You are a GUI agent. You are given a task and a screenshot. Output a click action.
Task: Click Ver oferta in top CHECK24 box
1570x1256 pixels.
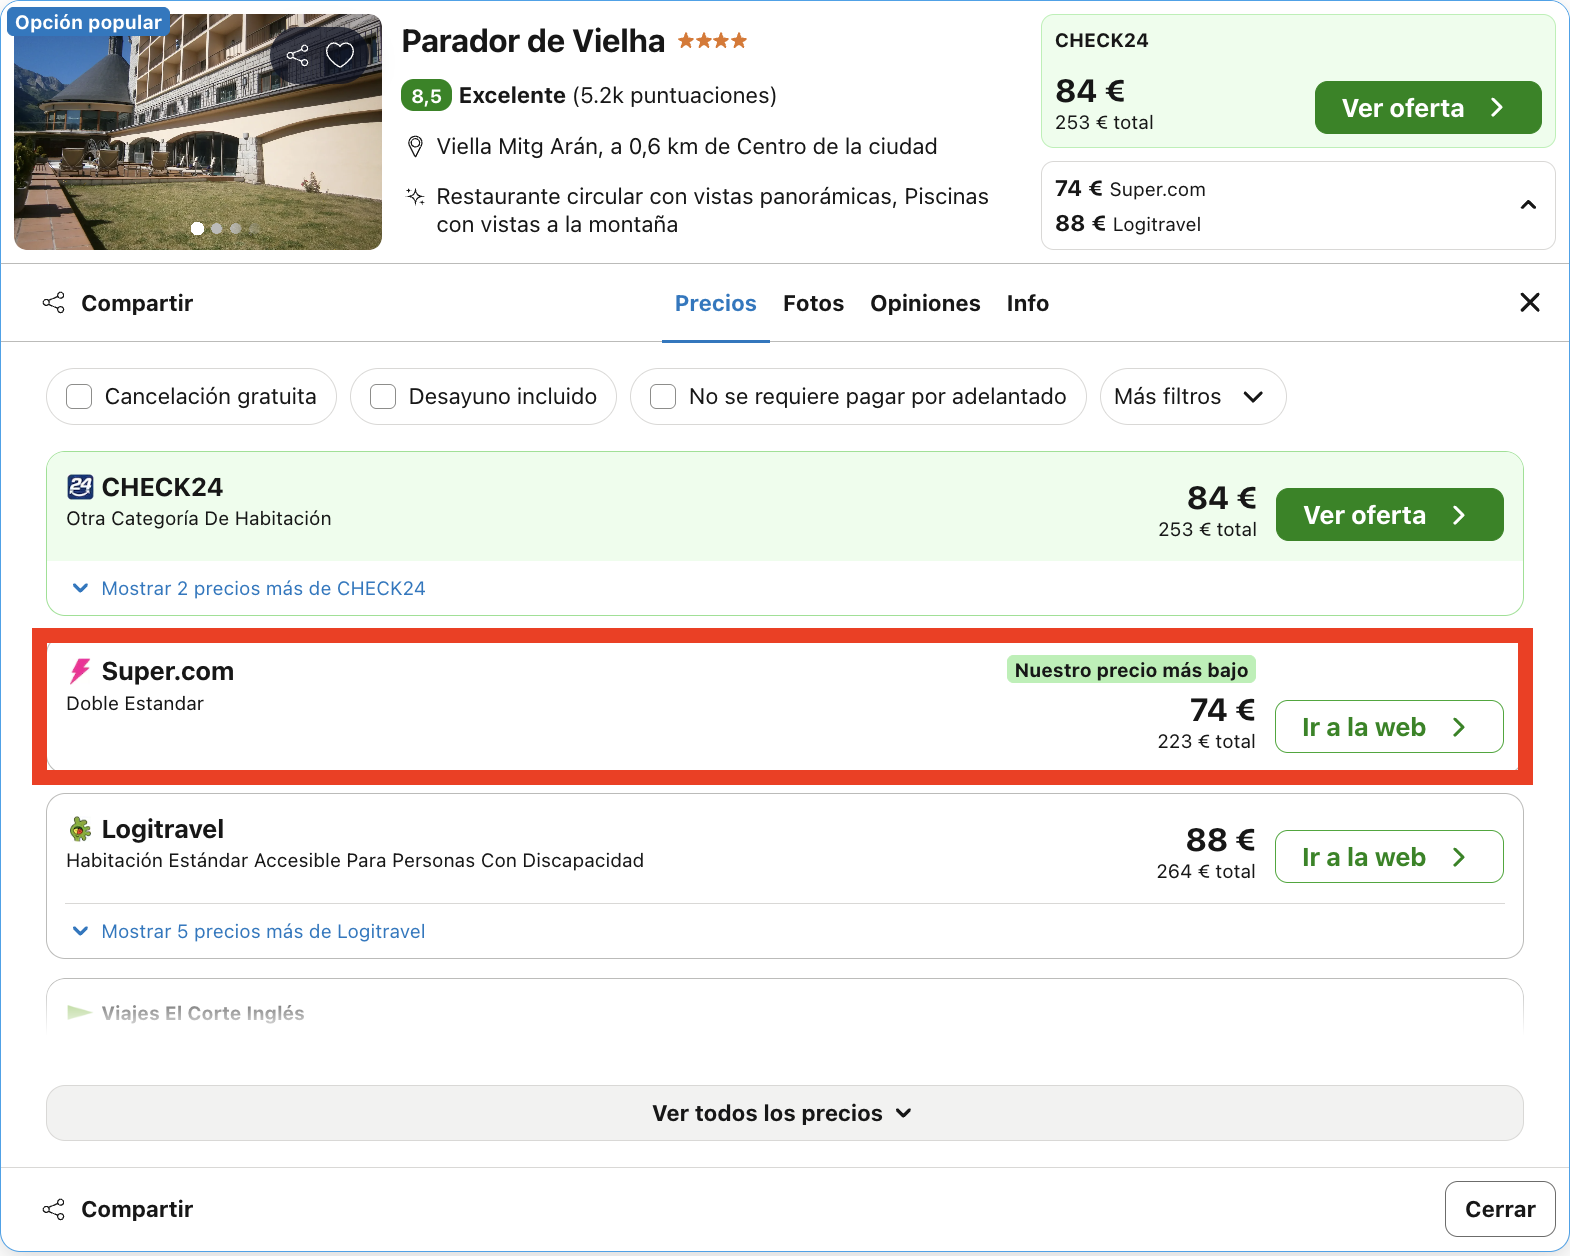click(x=1428, y=107)
